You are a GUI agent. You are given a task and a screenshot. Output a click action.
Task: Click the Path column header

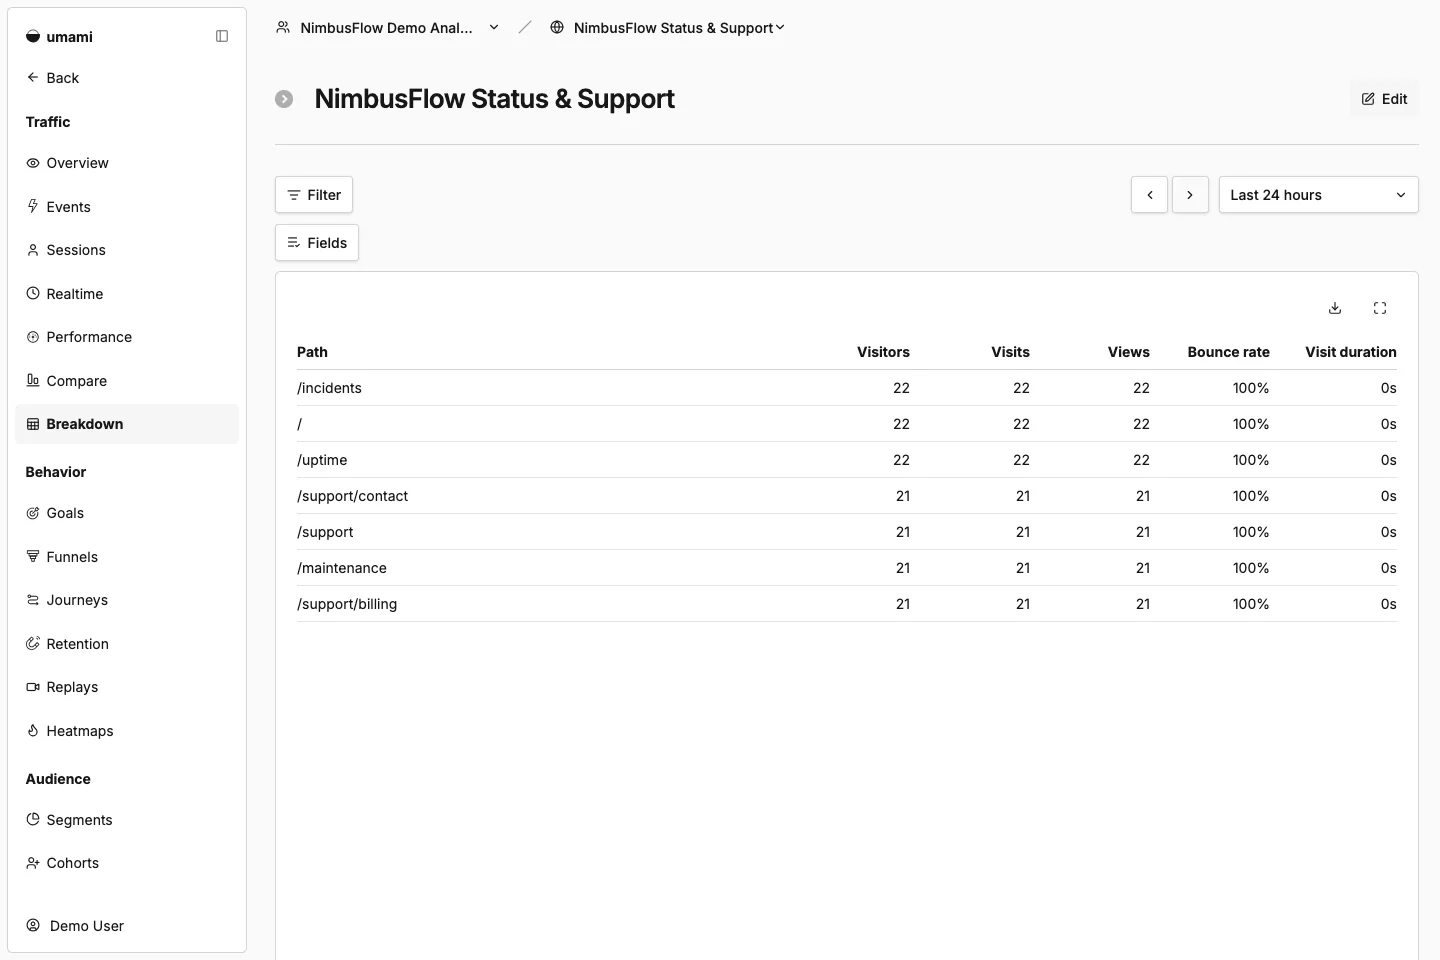click(312, 352)
